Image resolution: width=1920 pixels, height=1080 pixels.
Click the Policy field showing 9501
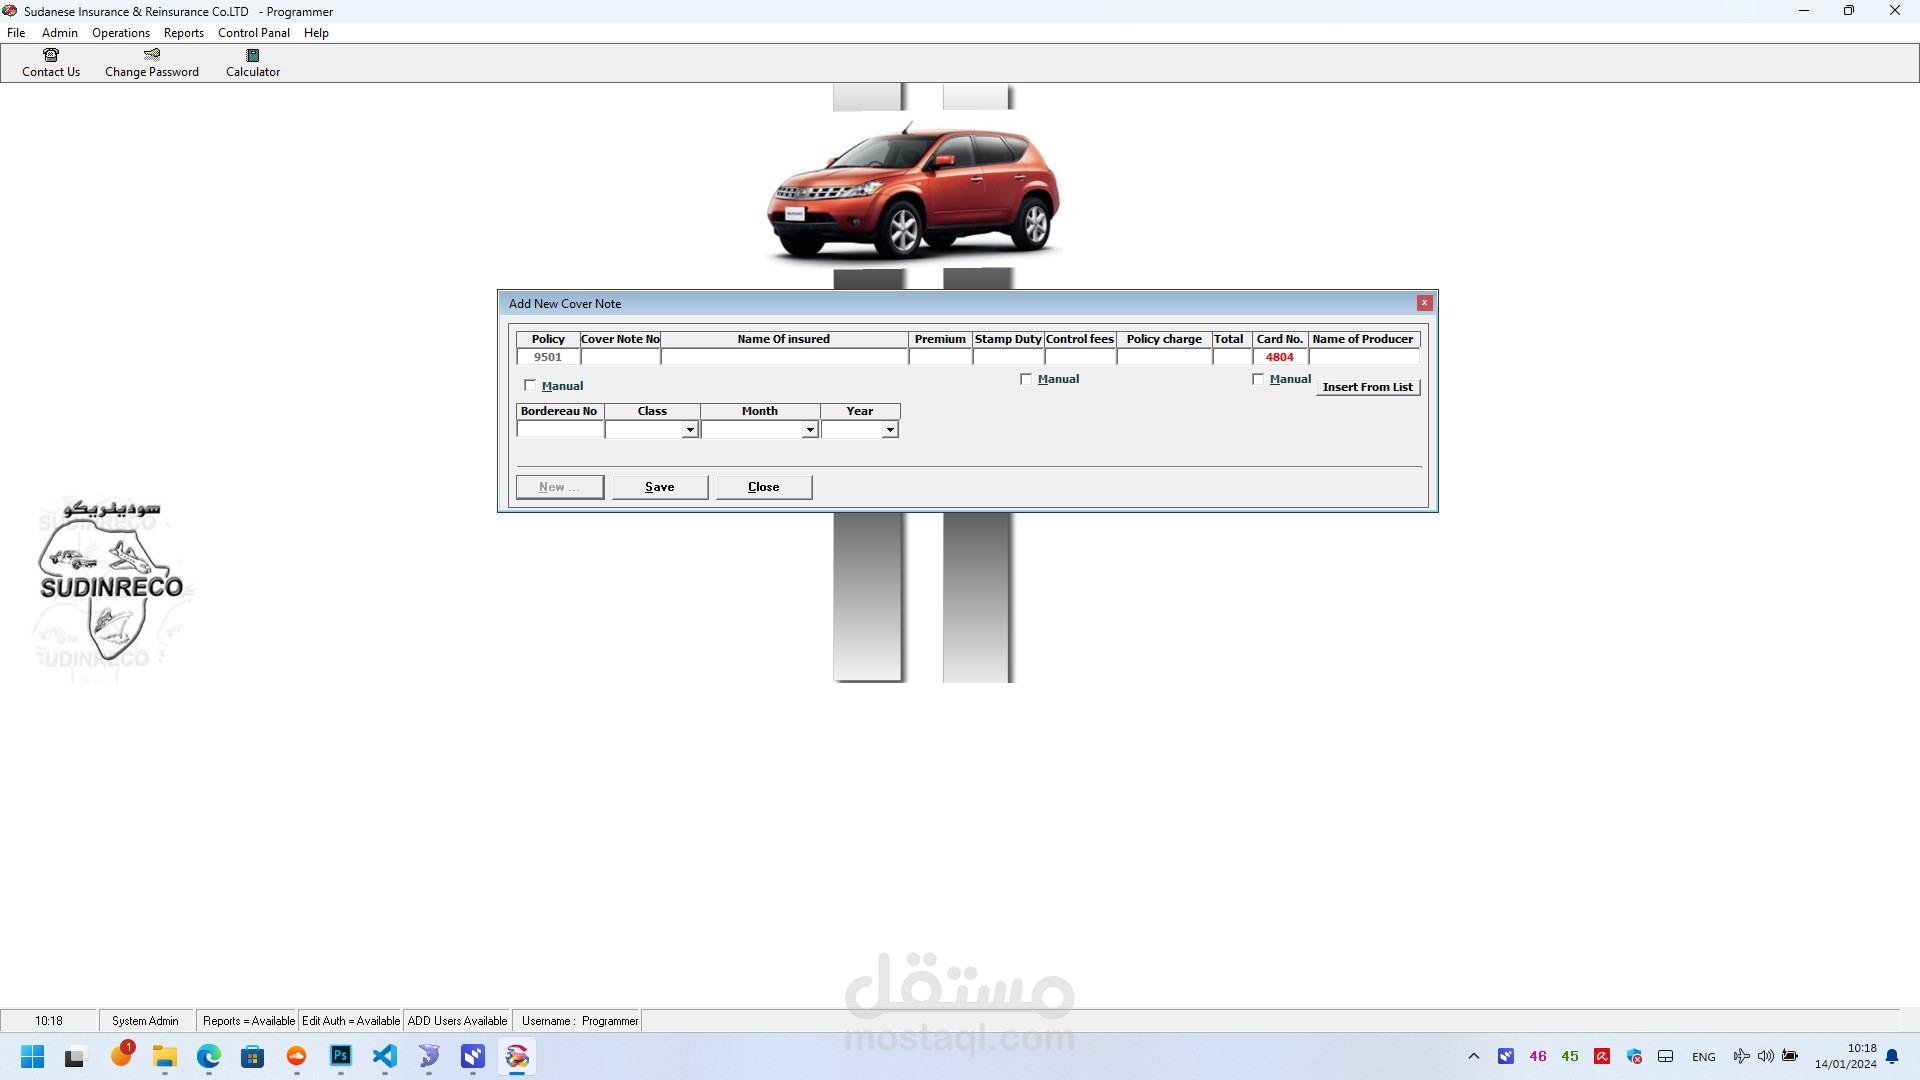click(548, 357)
